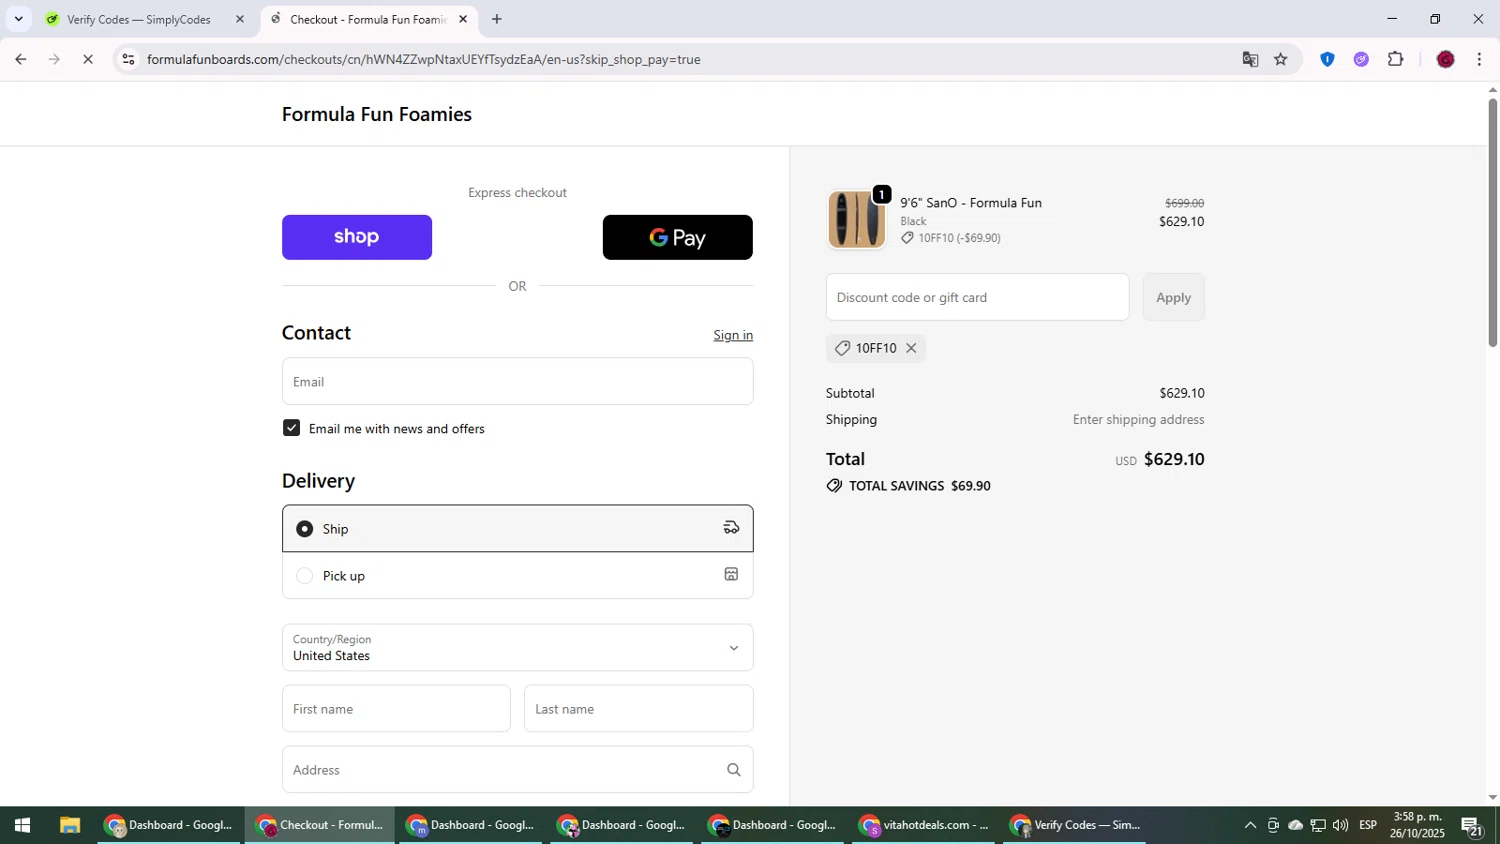Click the volume speaker tray icon
The image size is (1500, 844).
click(1340, 825)
